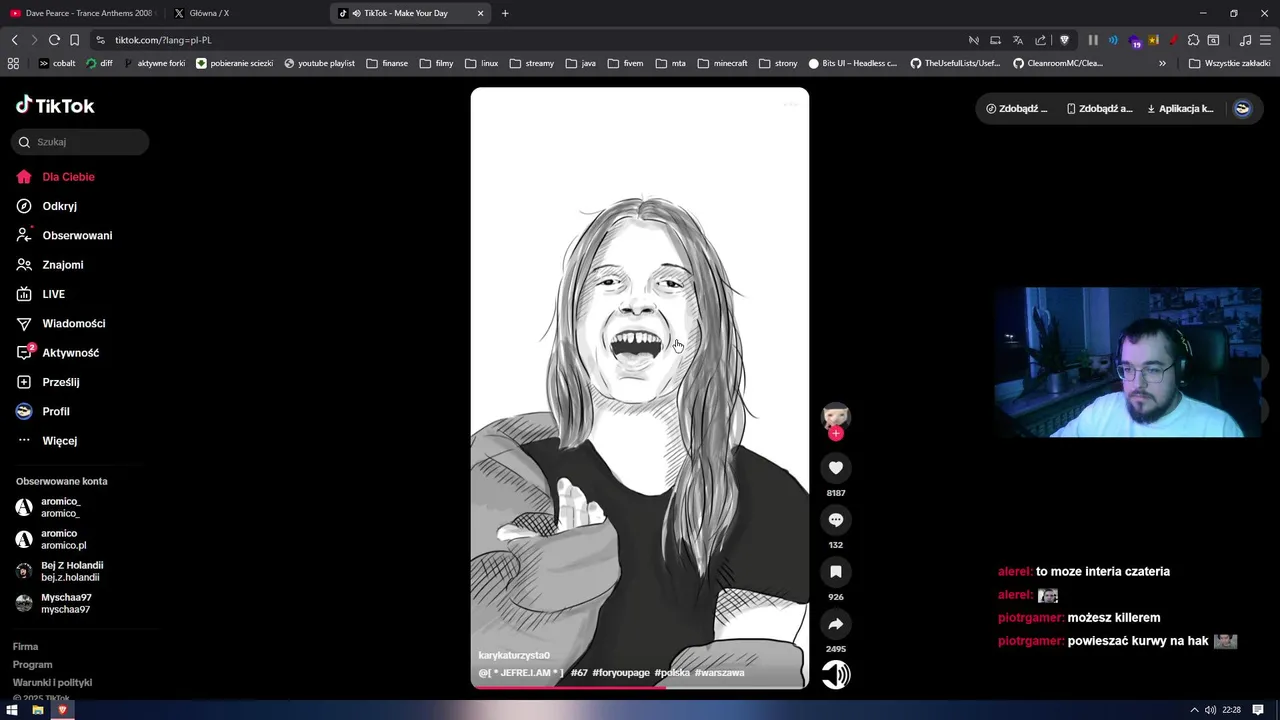Open the video's three-dot options menu

tap(791, 103)
